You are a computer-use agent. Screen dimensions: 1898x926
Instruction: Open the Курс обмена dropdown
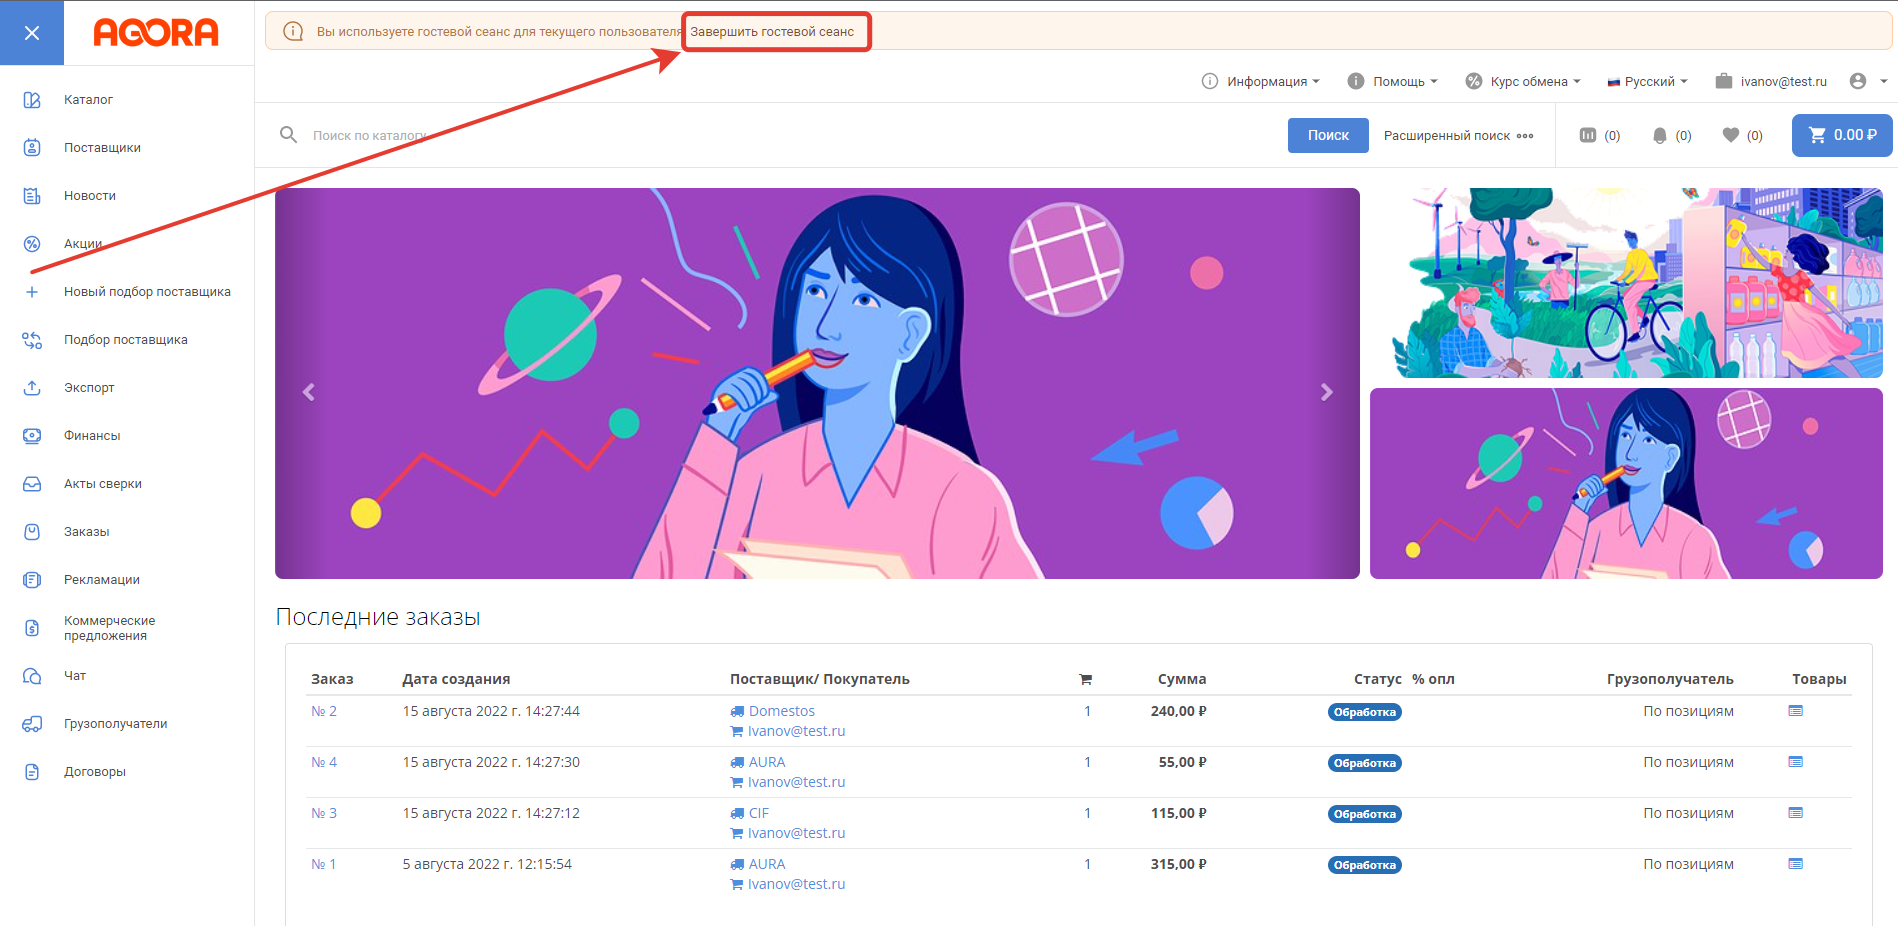[x=1523, y=81]
